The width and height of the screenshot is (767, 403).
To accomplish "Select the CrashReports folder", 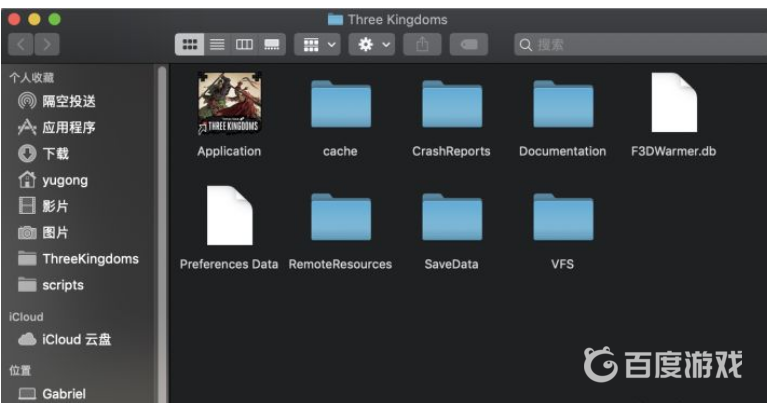I will tap(451, 104).
